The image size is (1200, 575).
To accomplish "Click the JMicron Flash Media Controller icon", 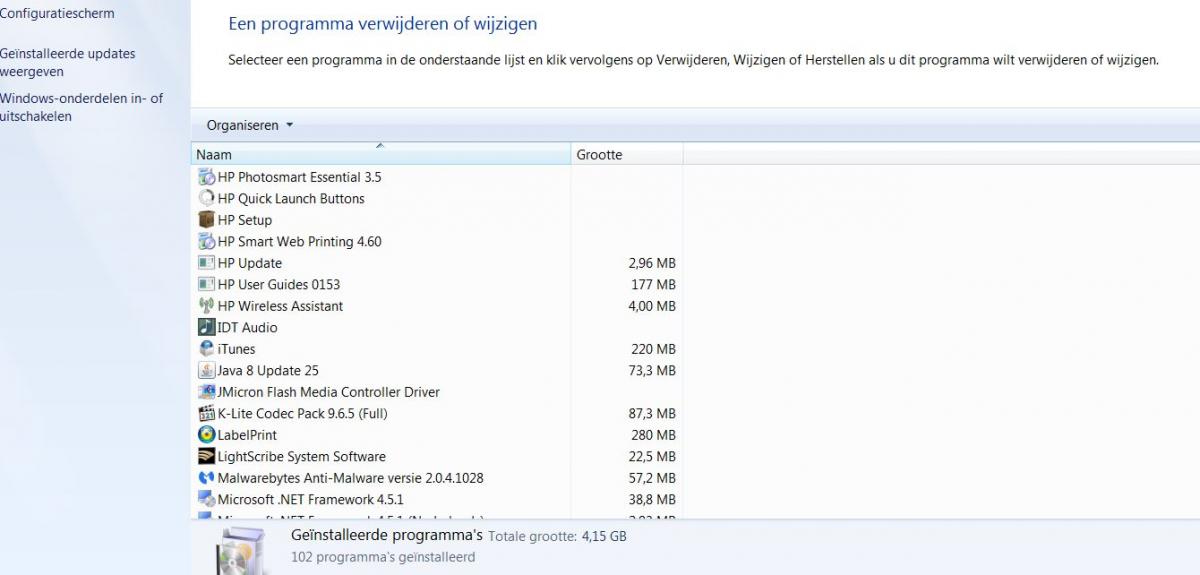I will (x=207, y=392).
